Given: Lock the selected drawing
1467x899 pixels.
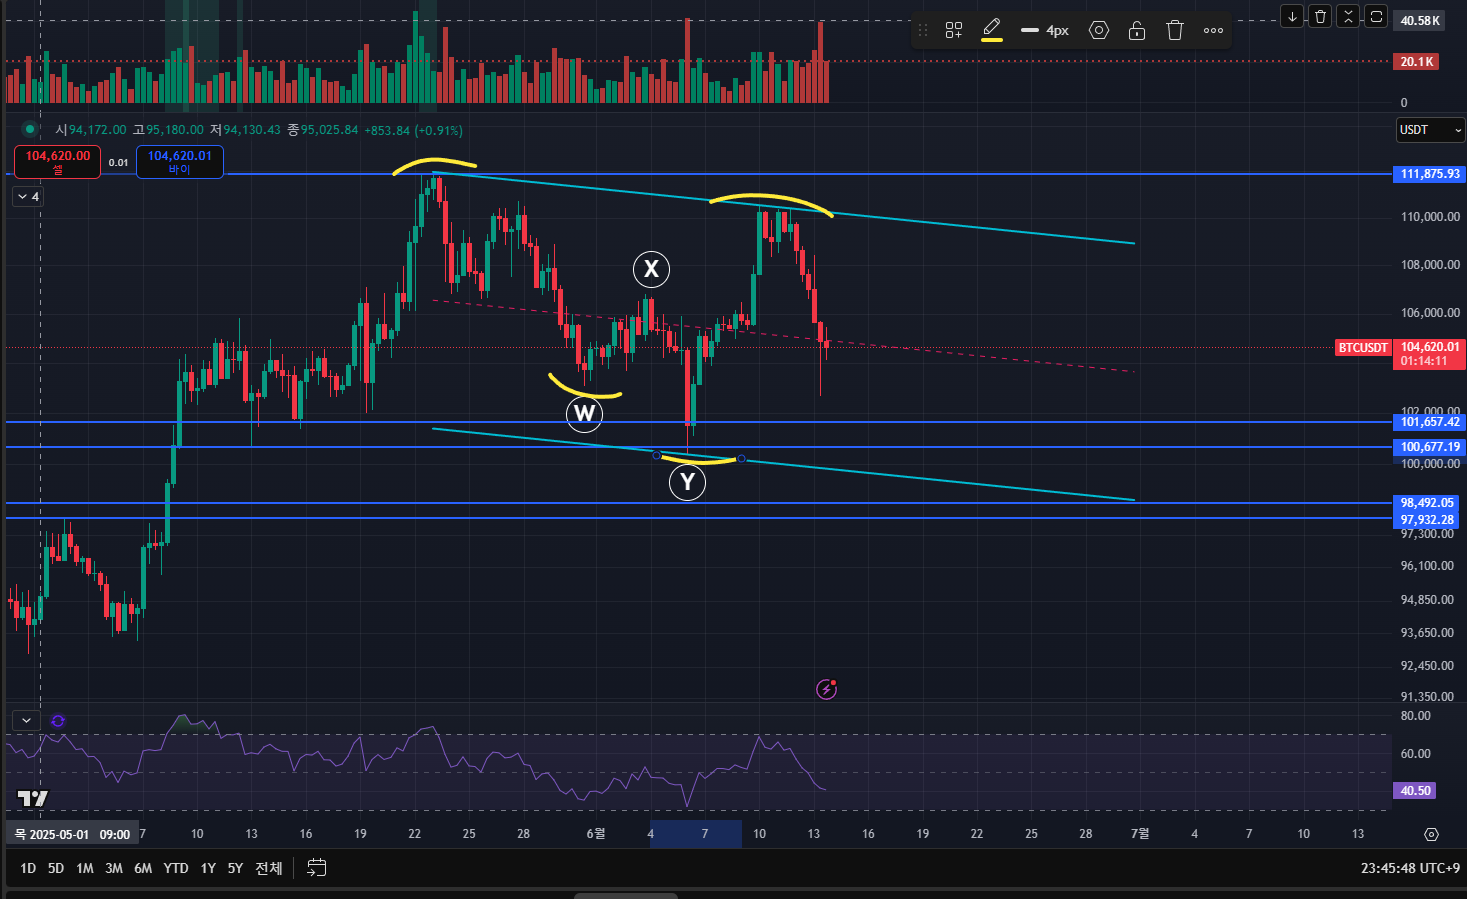Looking at the screenshot, I should [x=1137, y=30].
